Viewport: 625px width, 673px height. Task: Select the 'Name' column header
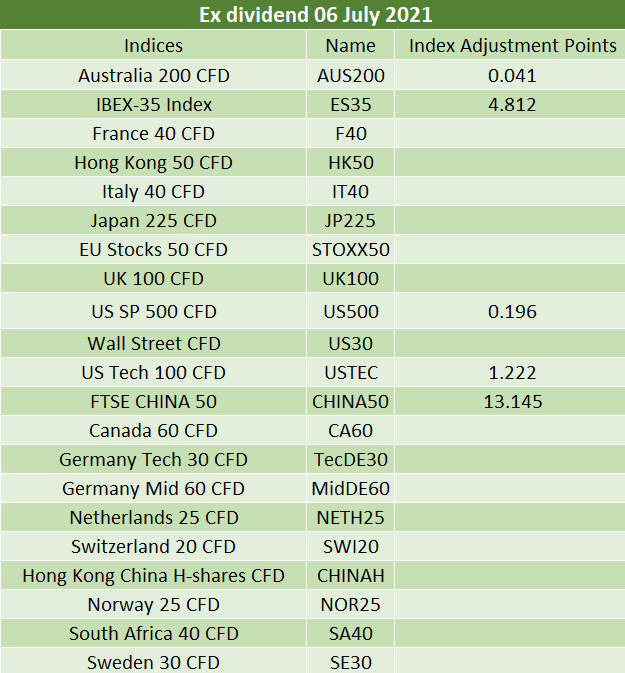click(x=350, y=45)
